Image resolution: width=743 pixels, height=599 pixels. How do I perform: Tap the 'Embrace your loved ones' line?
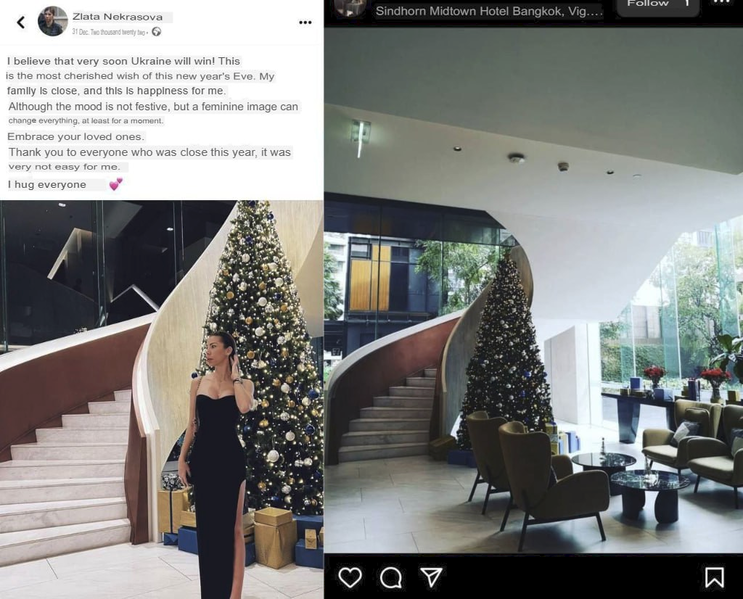pos(75,136)
